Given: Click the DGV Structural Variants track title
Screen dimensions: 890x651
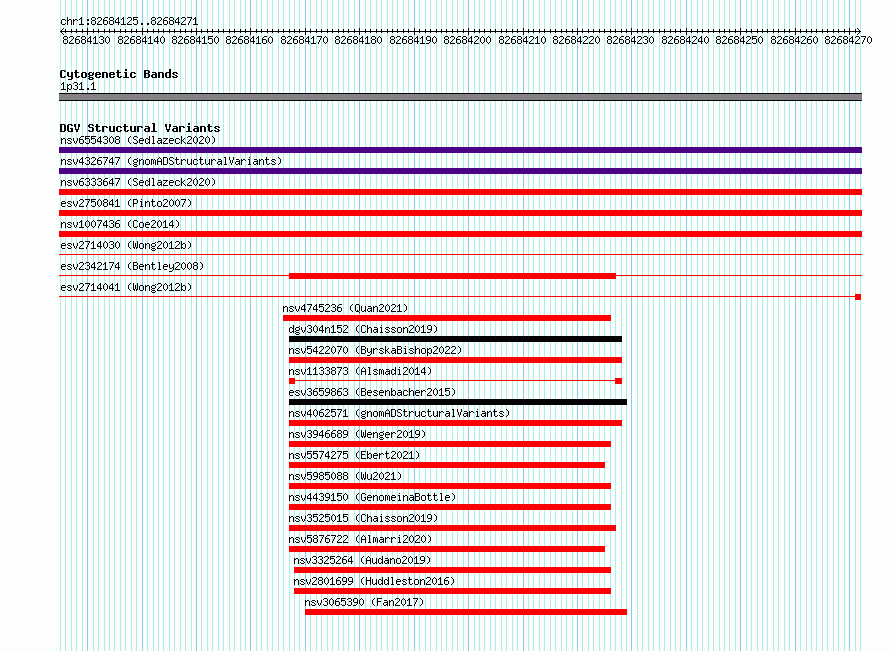Looking at the screenshot, I should (140, 128).
